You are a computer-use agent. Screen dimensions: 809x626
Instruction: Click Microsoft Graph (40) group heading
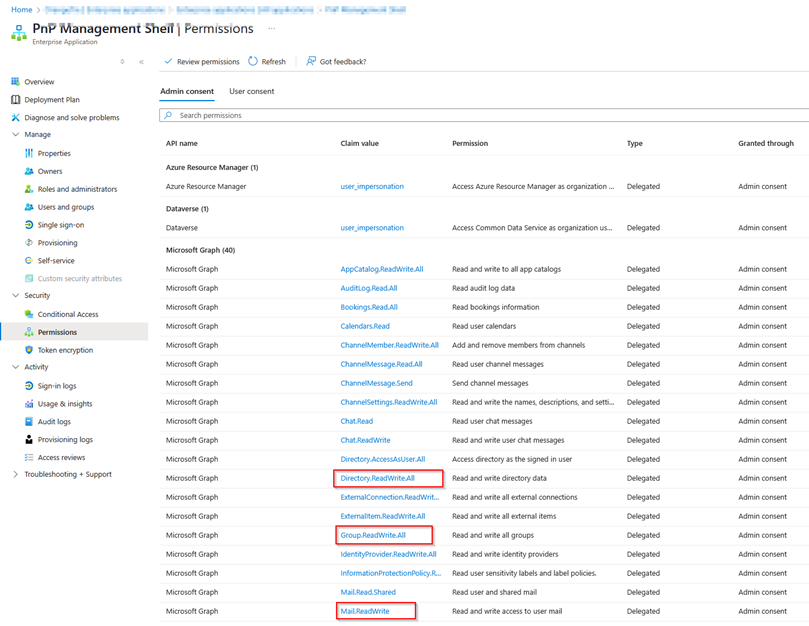[x=200, y=250]
